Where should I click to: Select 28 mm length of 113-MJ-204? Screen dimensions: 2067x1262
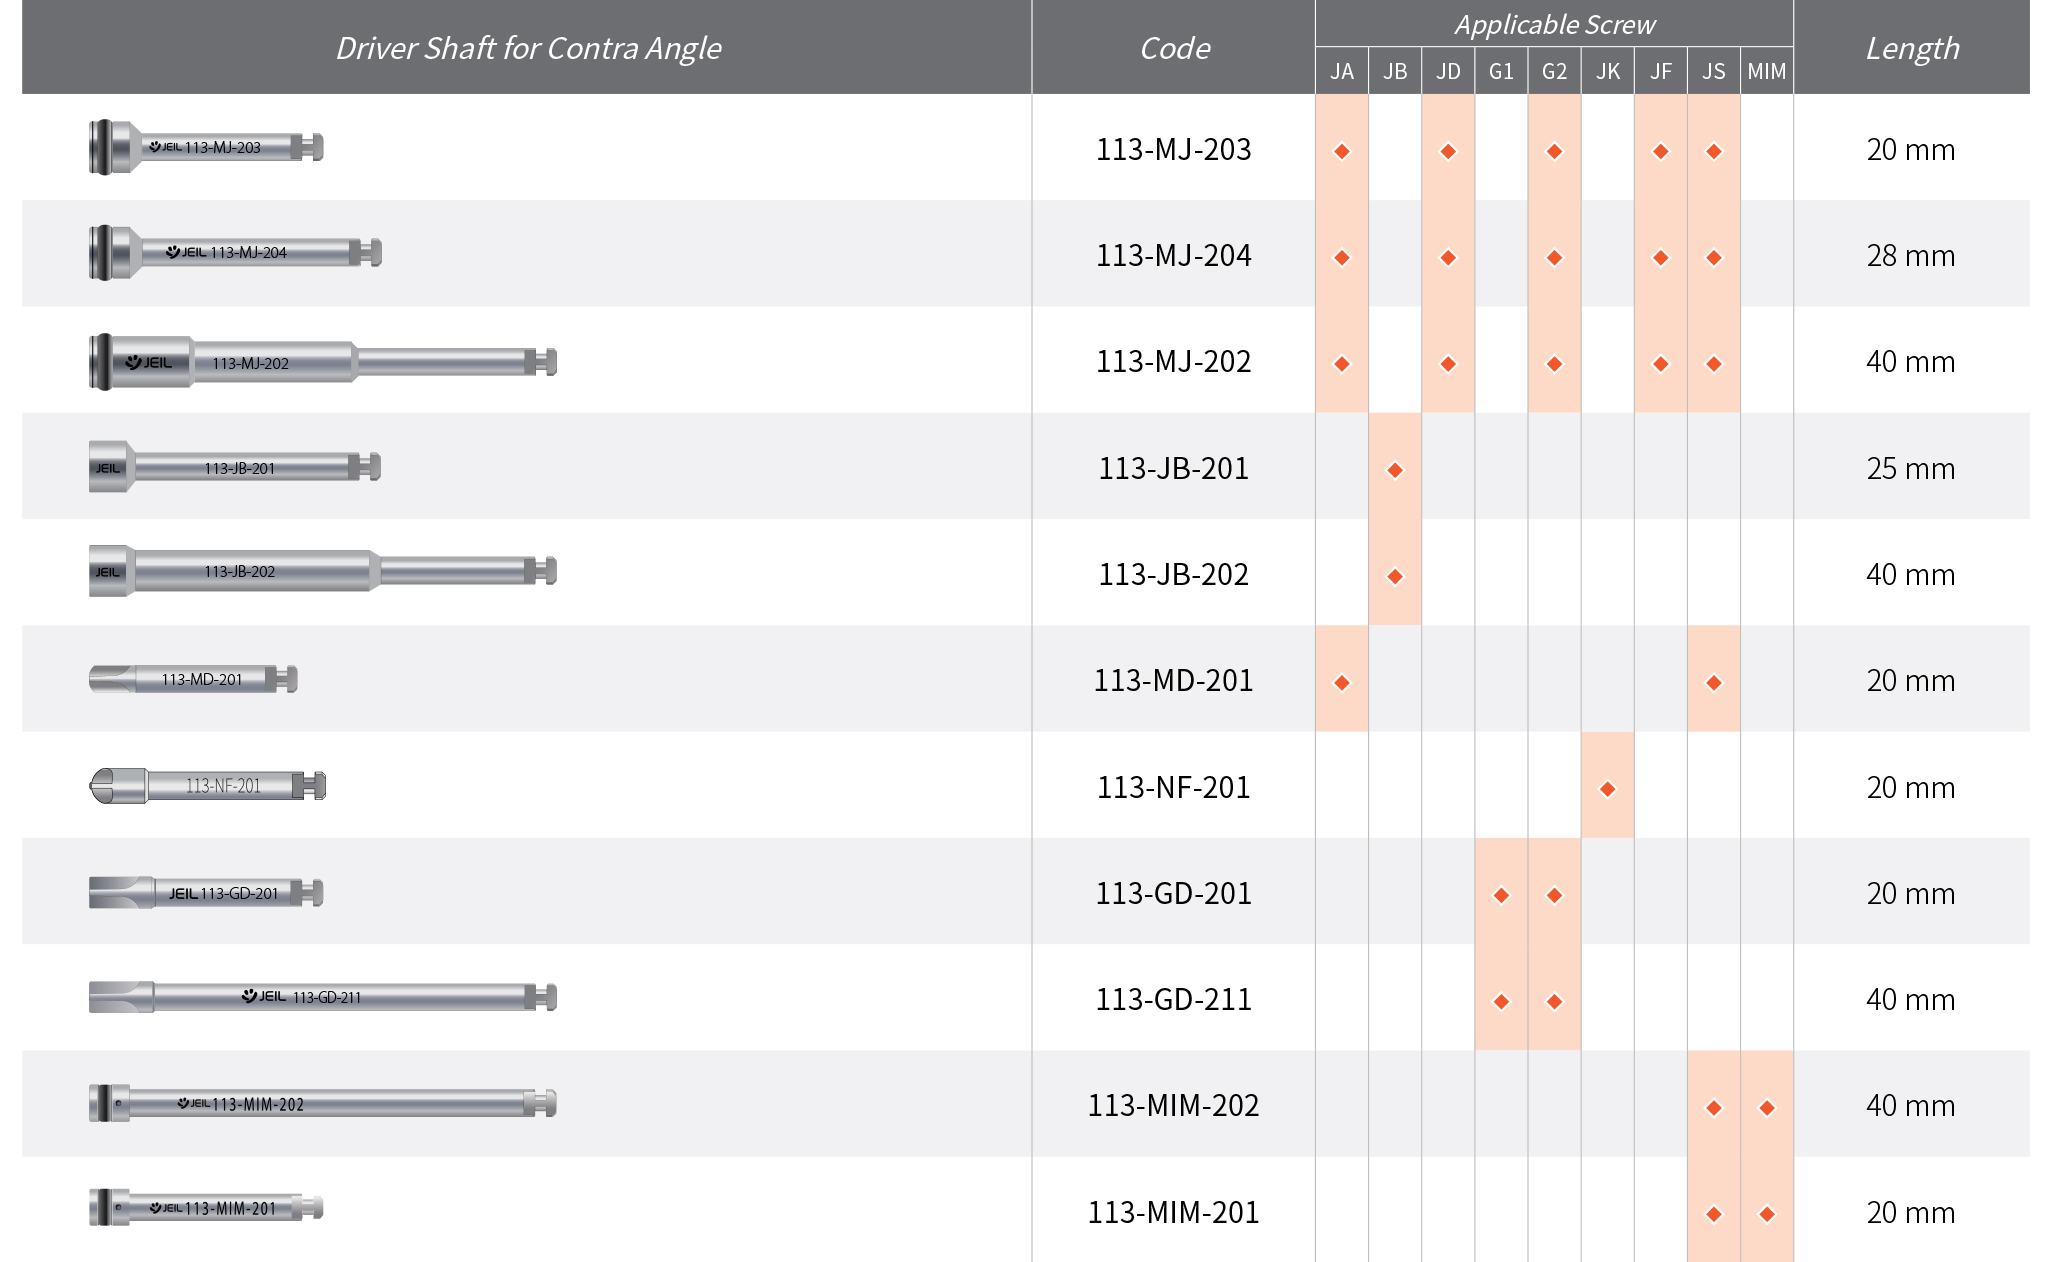(x=1910, y=256)
